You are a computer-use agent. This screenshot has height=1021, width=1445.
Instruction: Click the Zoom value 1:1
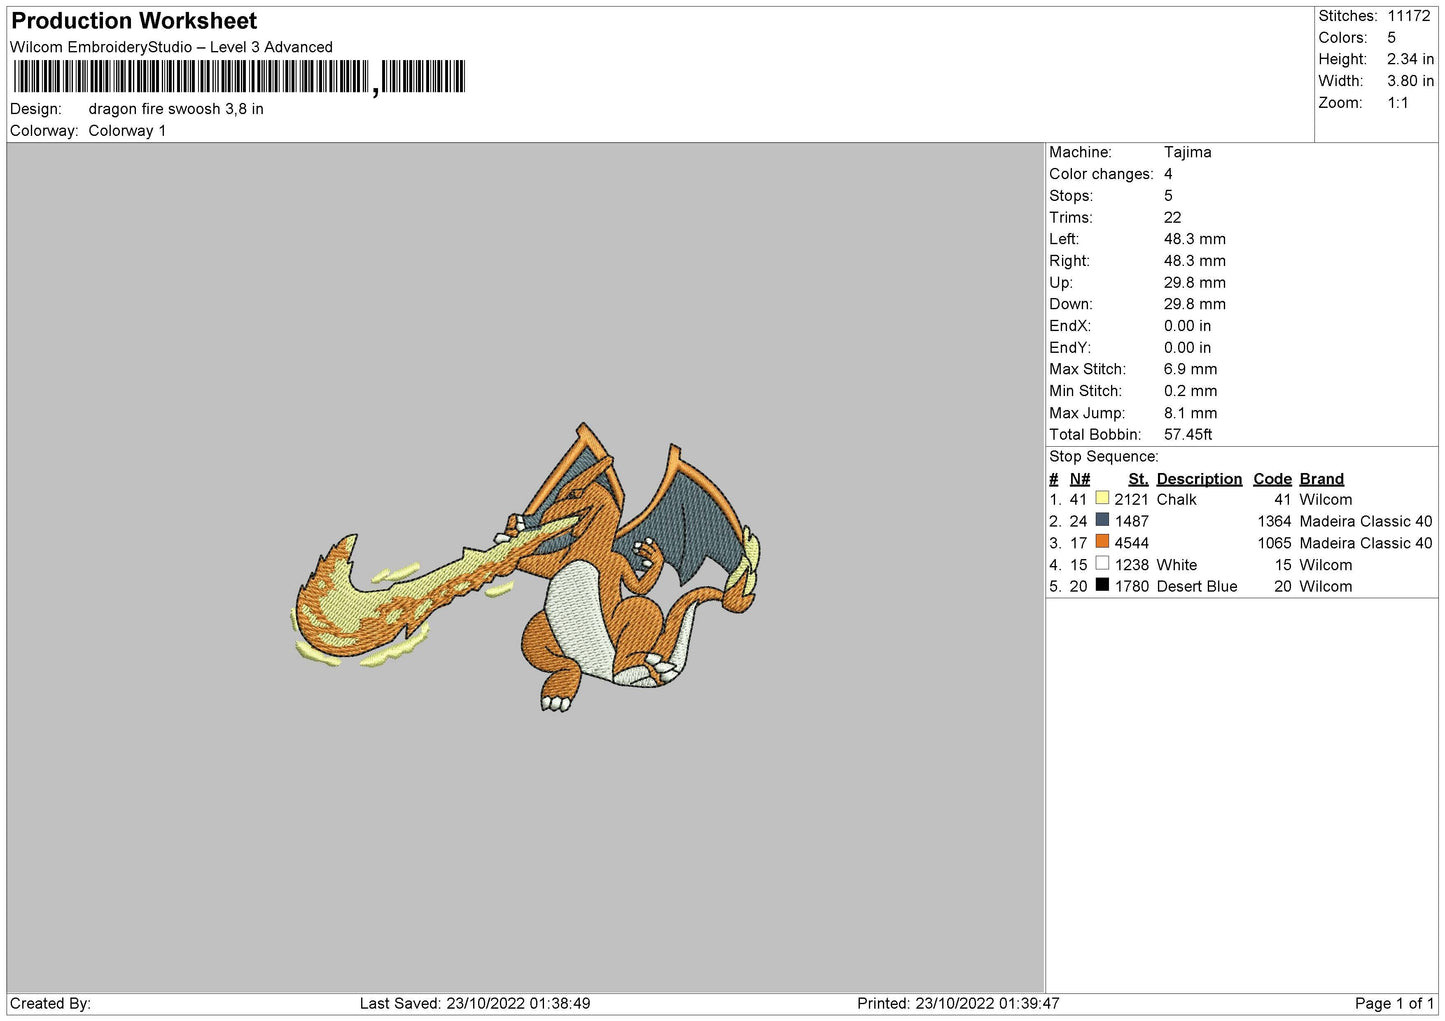[x=1397, y=104]
